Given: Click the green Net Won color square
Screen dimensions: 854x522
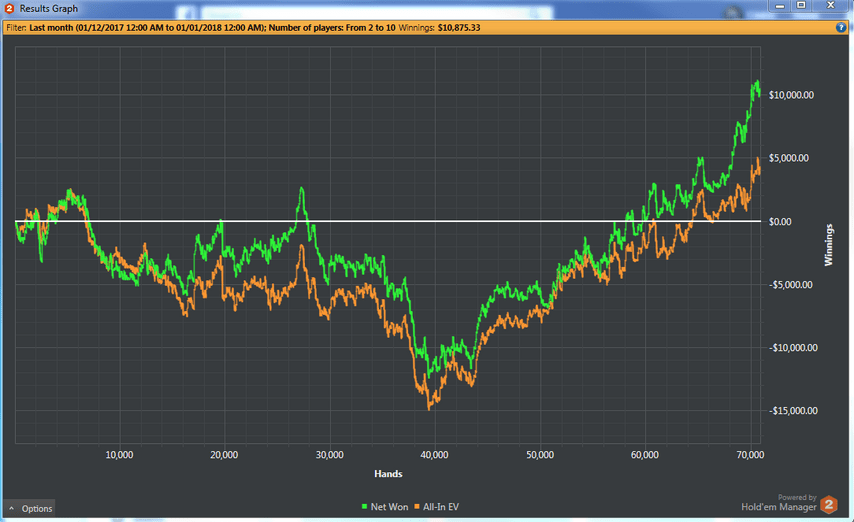Looking at the screenshot, I should point(364,507).
